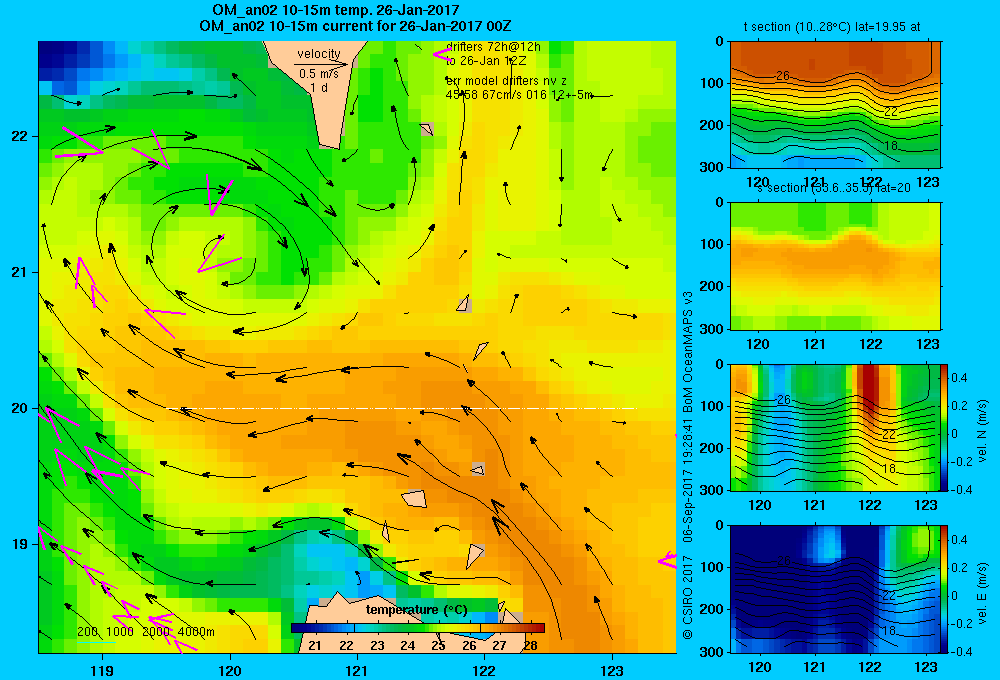Click latitude label 19 on the main map axis
The height and width of the screenshot is (680, 1000).
click(20, 544)
